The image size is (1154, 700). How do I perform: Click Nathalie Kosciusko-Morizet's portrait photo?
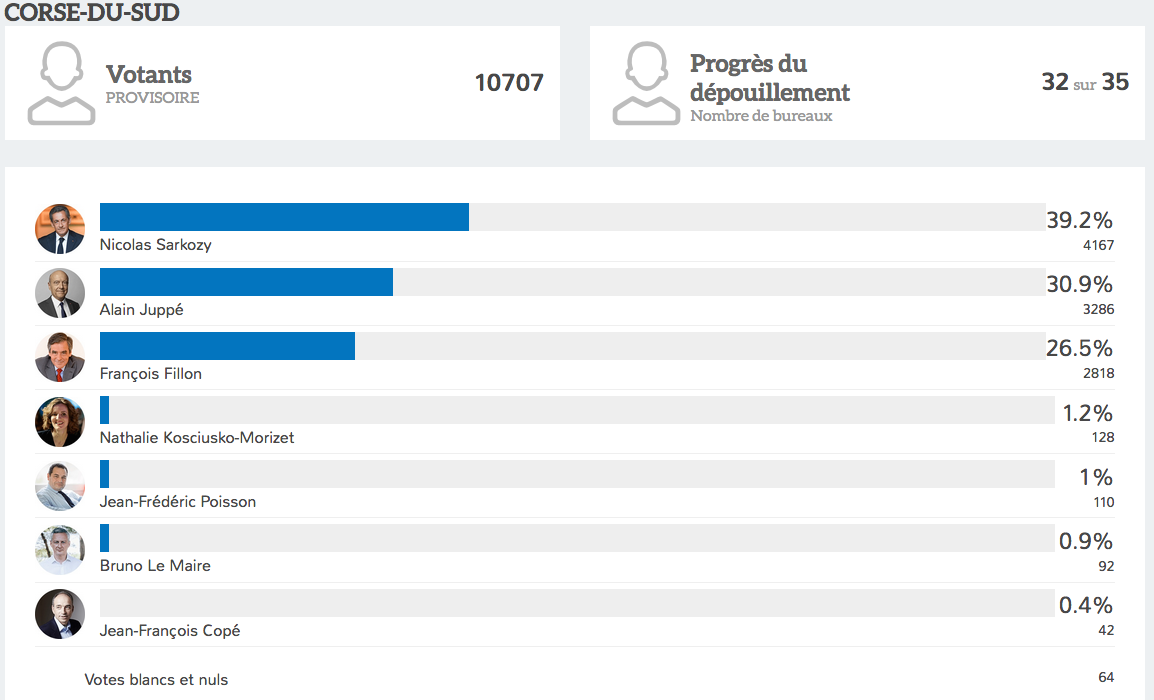(x=60, y=422)
